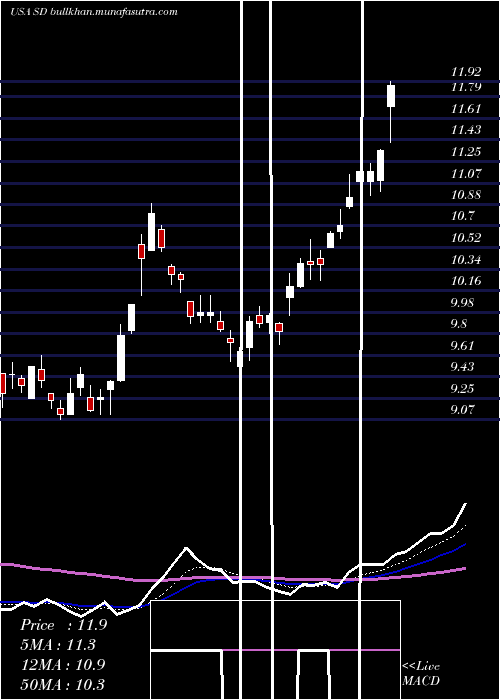This screenshot has width=500, height=700.
Task: Click the latest topmost white candlestick
Action: (391, 96)
